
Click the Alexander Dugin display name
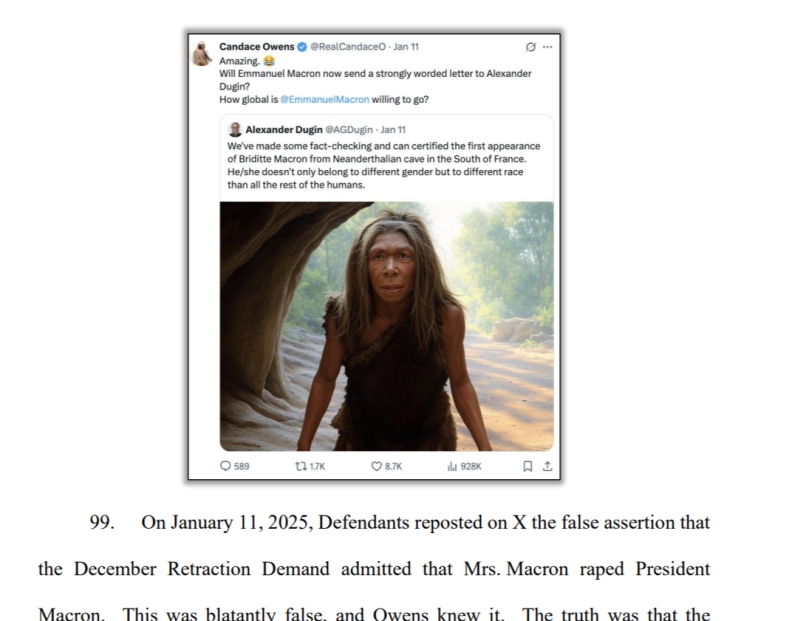point(284,130)
